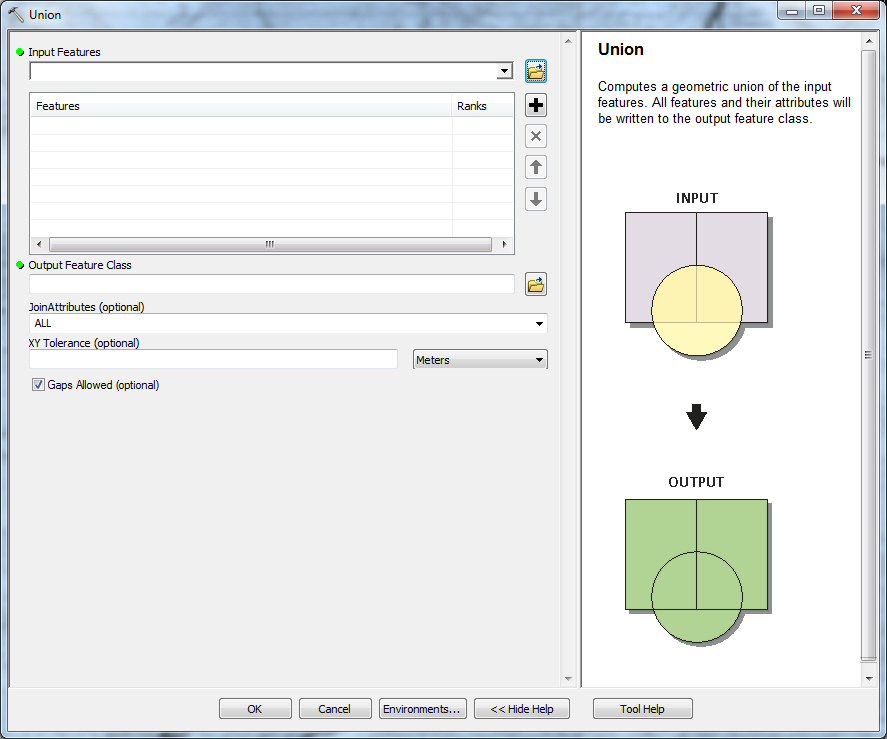
Task: Open the Environments settings button
Action: pos(422,709)
